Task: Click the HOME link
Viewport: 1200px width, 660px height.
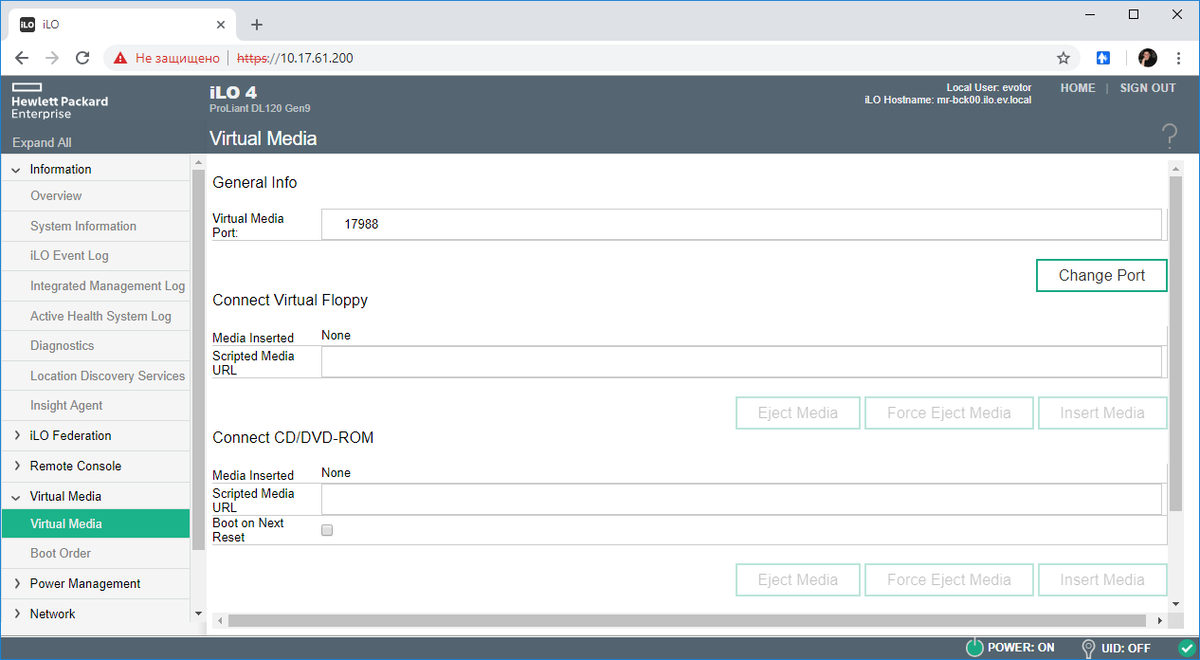Action: tap(1077, 88)
